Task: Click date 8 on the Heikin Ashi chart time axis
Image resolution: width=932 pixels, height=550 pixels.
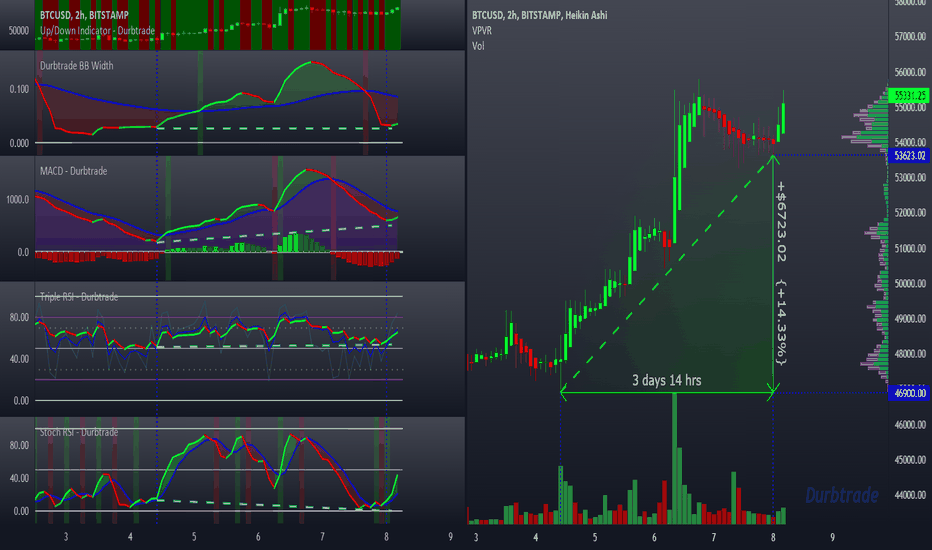Action: (x=773, y=537)
